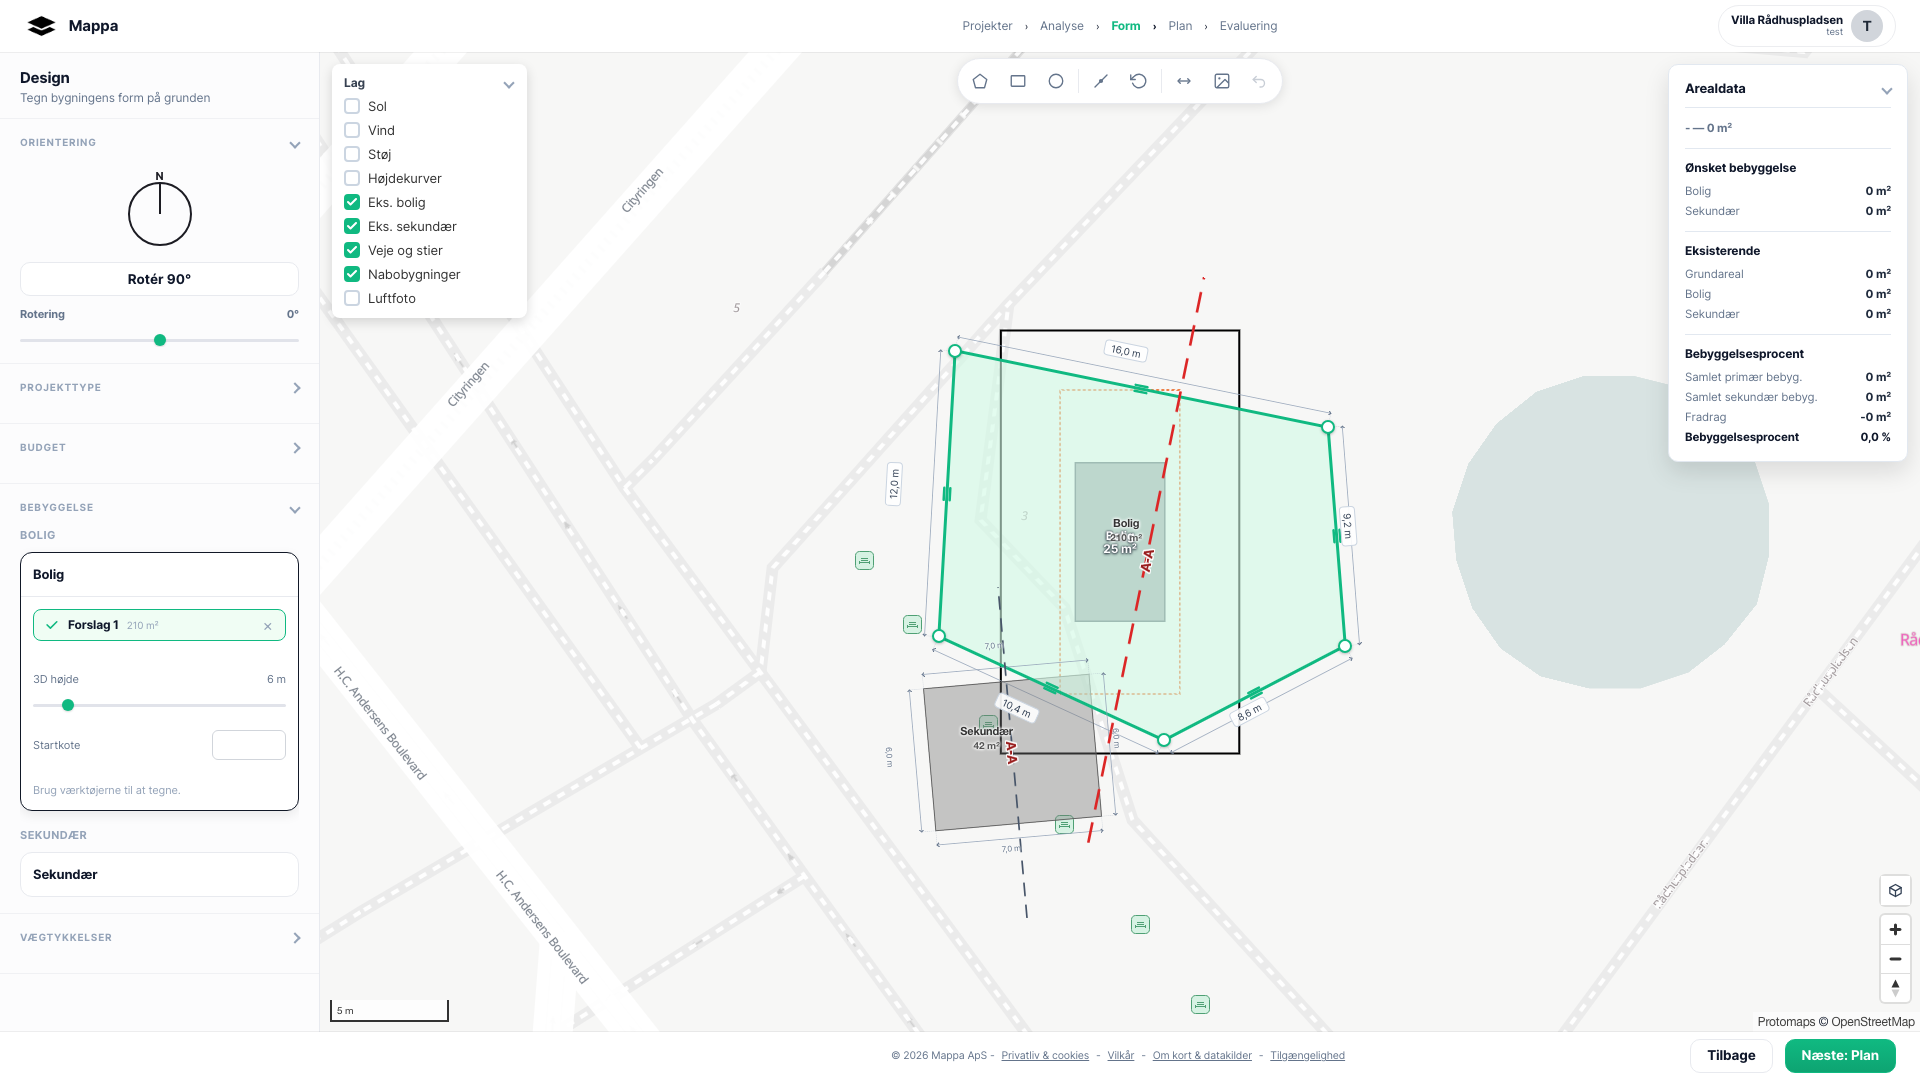Zoom in on the map
1920x1080 pixels.
point(1895,929)
